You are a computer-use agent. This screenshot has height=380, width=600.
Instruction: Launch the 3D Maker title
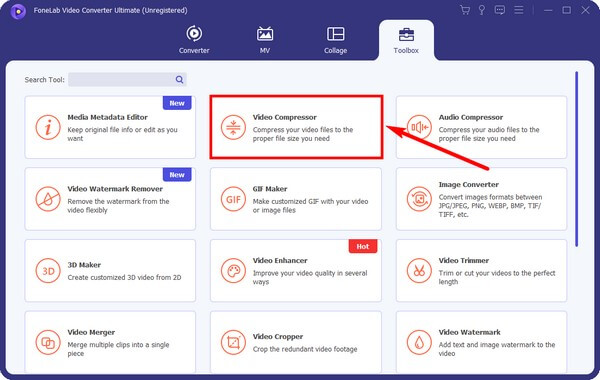[x=84, y=265]
